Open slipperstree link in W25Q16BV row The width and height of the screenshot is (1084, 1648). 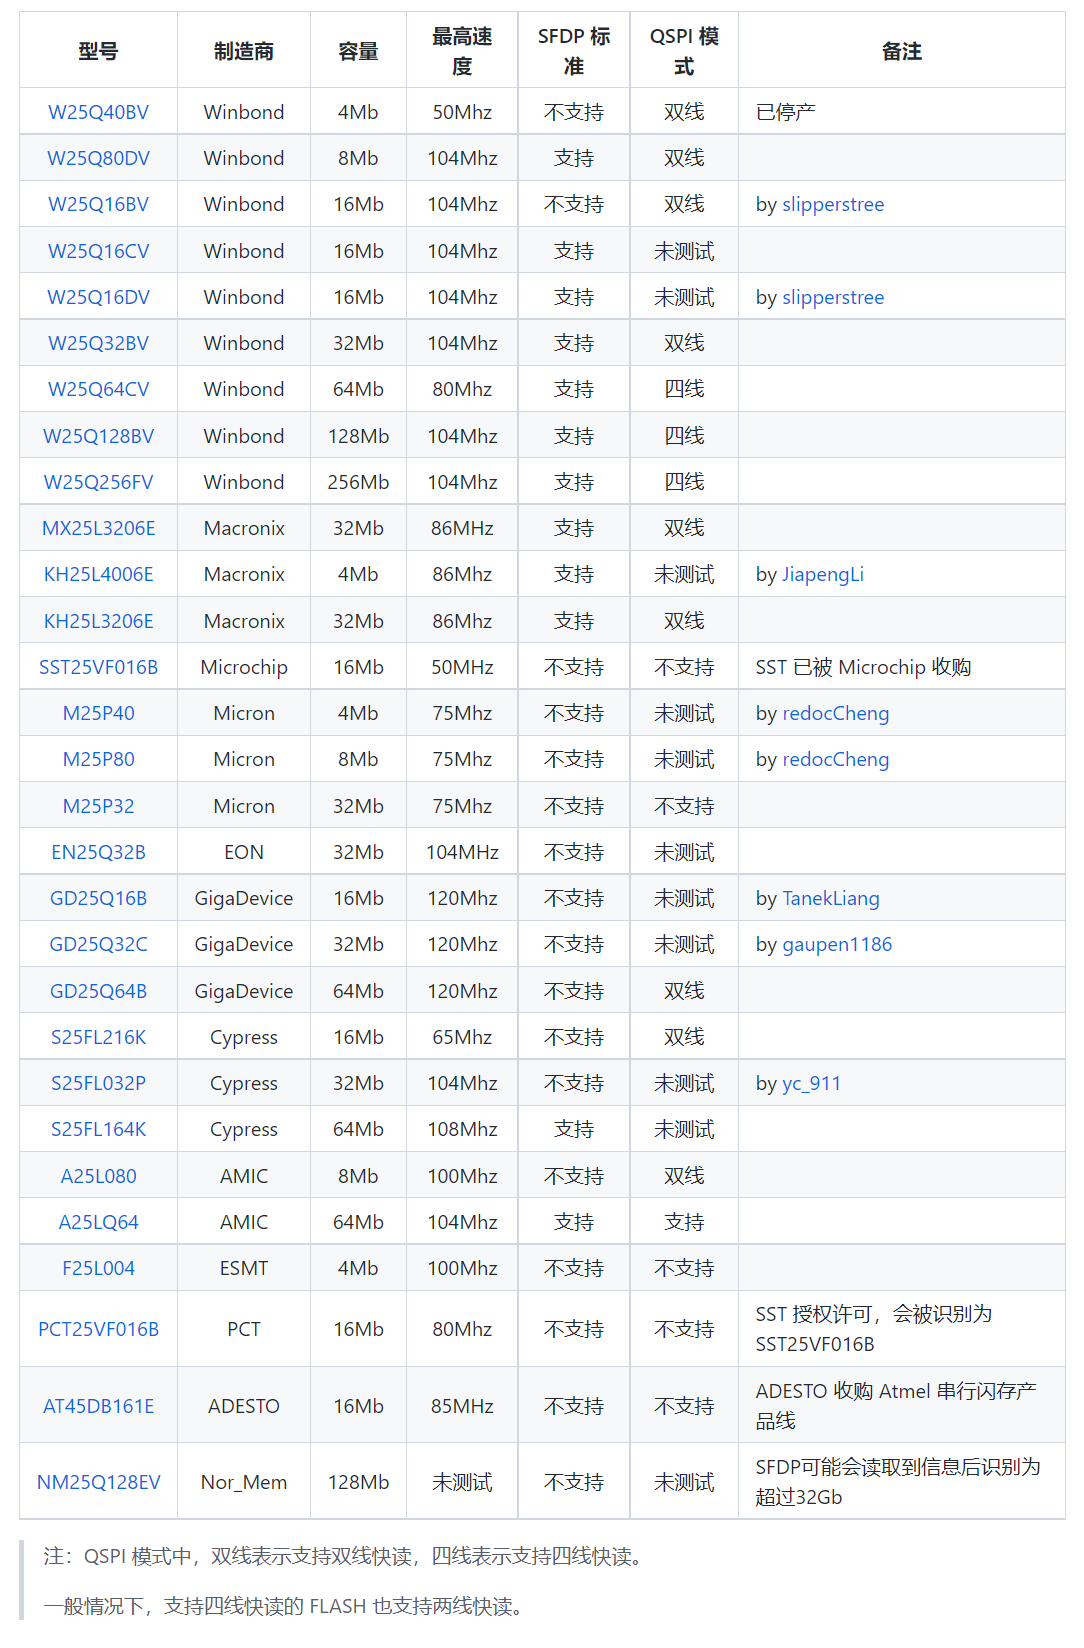click(832, 204)
